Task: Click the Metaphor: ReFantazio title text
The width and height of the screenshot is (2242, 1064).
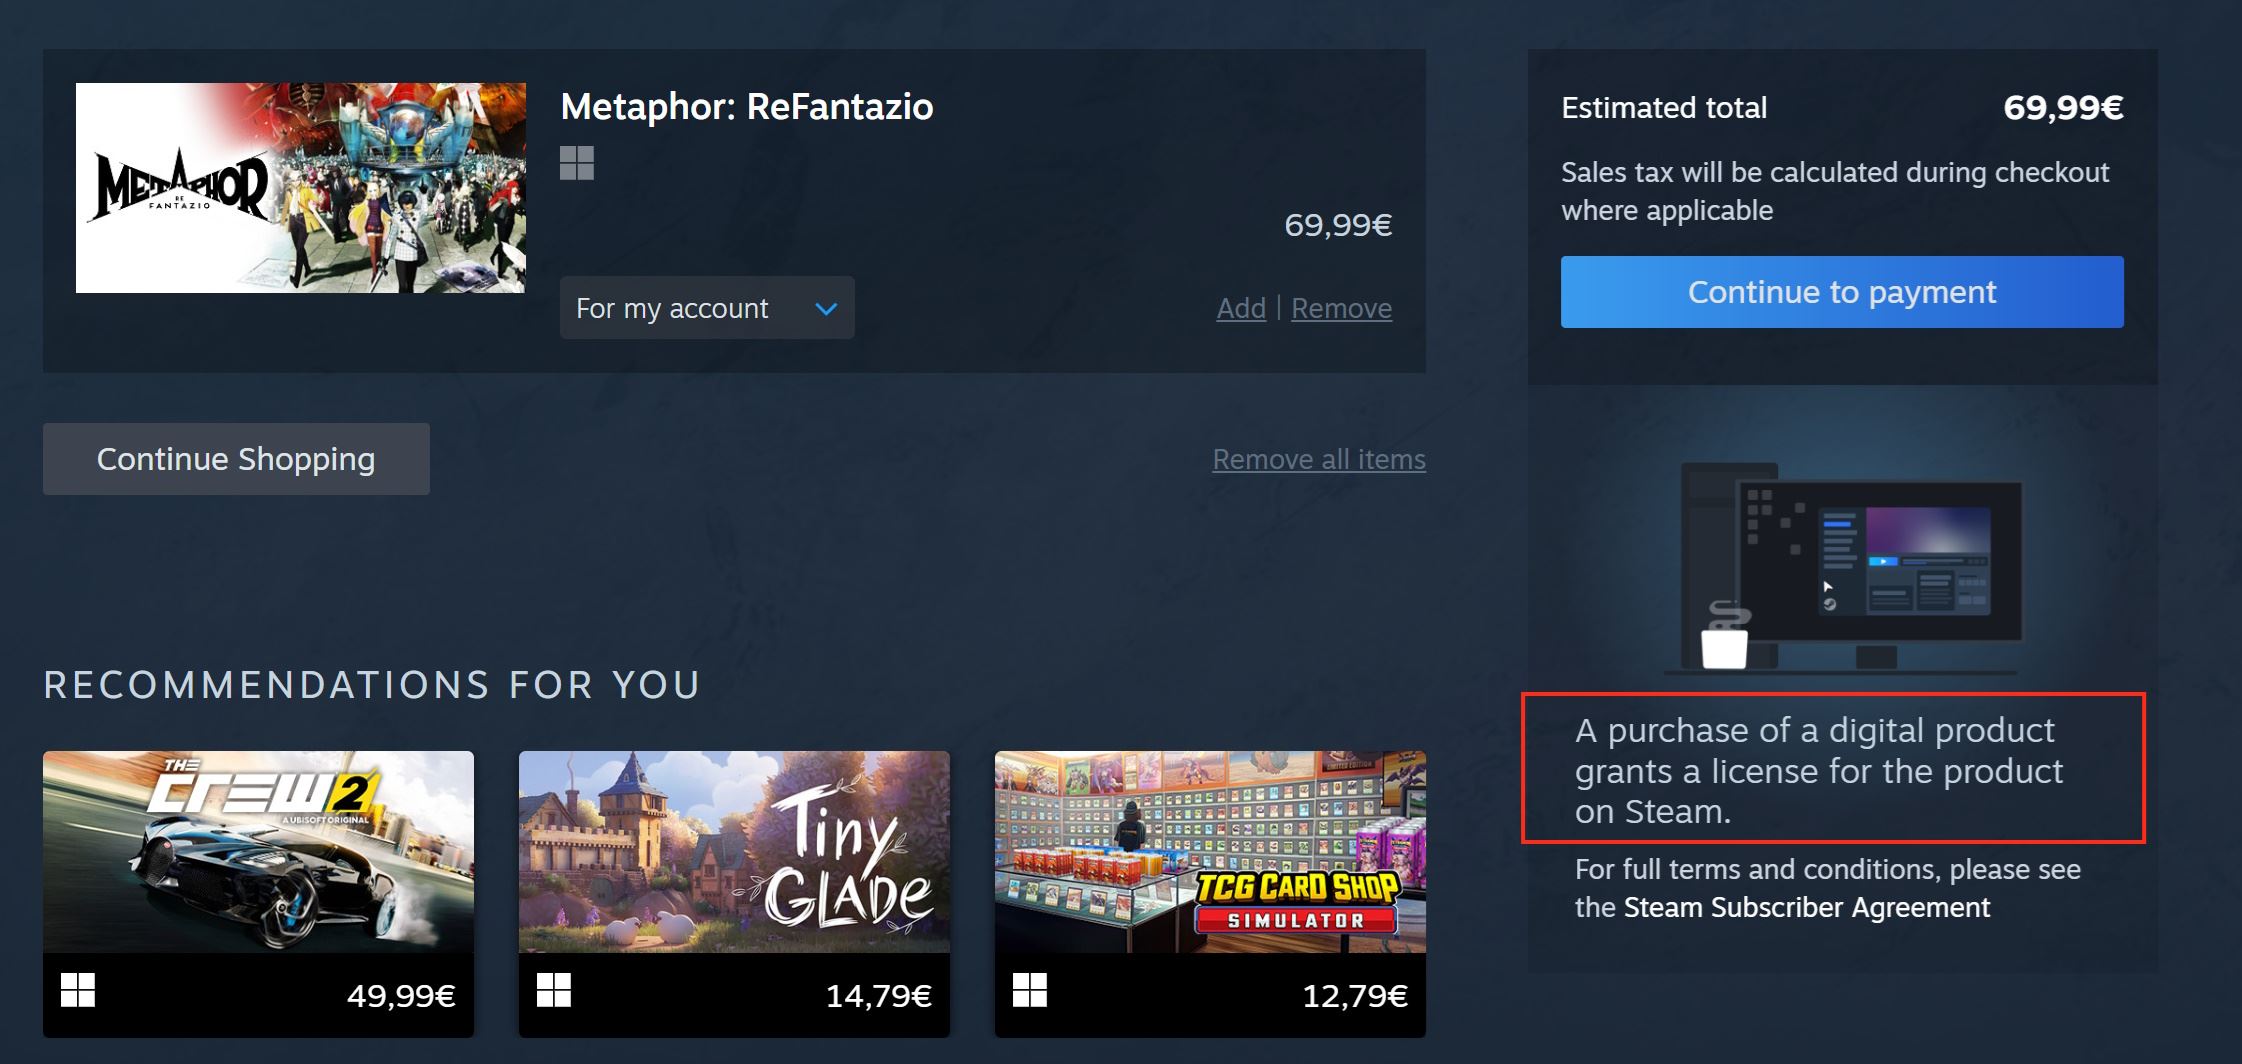Action: (747, 106)
